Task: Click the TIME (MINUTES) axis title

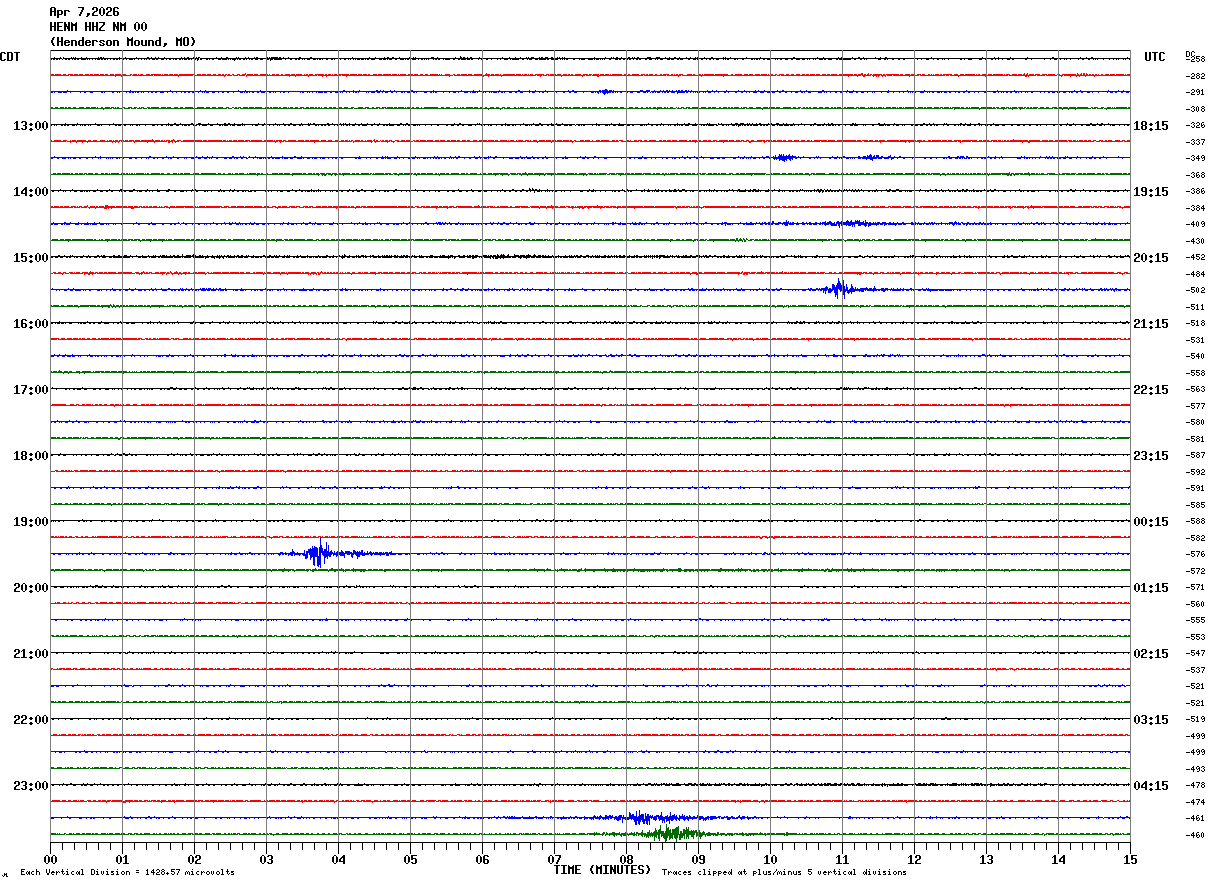Action: tap(602, 870)
